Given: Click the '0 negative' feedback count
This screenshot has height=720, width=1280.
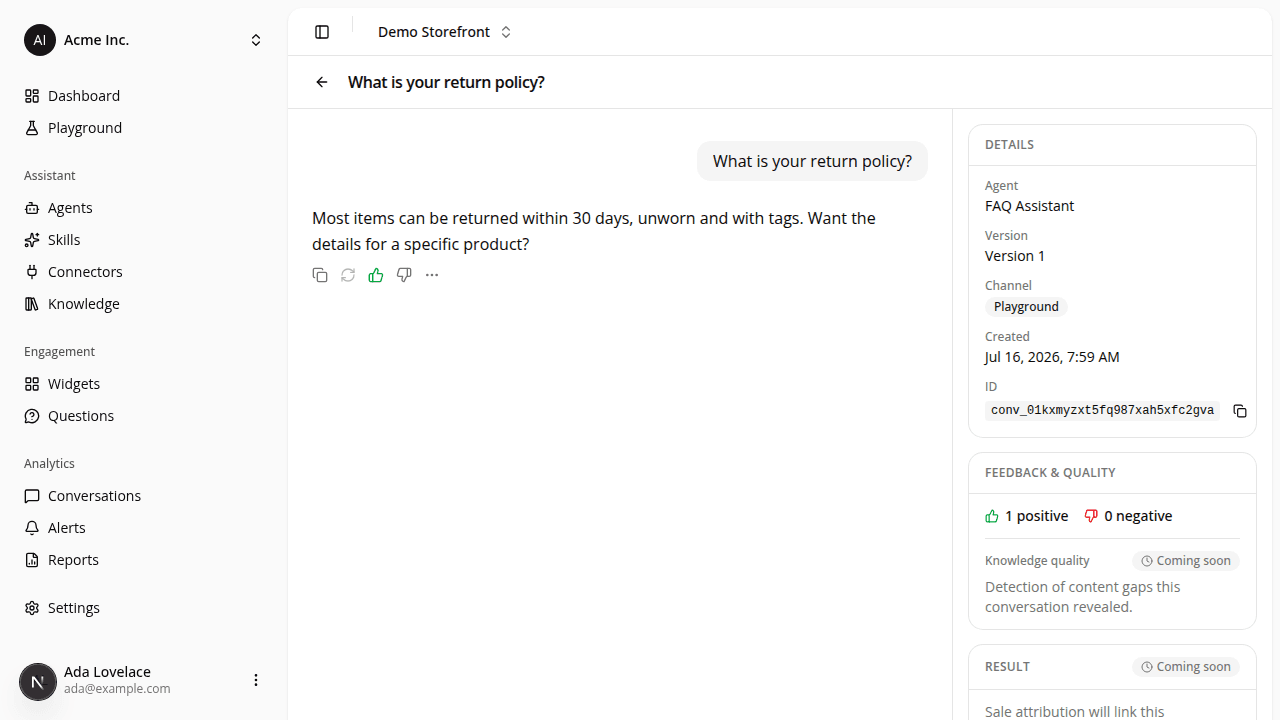Looking at the screenshot, I should click(1129, 516).
